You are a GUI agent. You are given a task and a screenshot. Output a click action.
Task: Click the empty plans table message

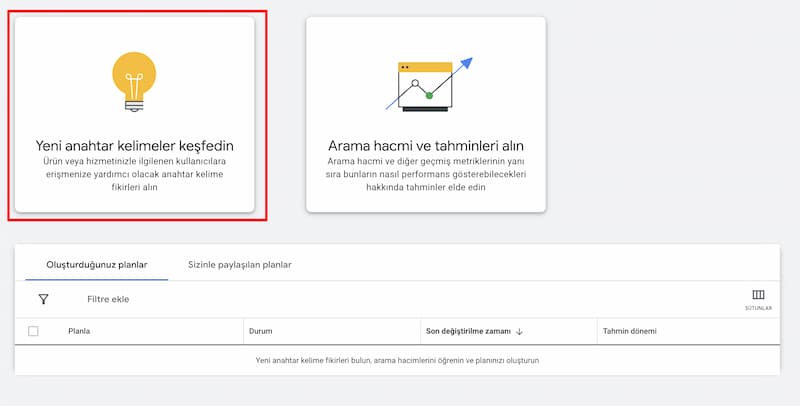(397, 360)
